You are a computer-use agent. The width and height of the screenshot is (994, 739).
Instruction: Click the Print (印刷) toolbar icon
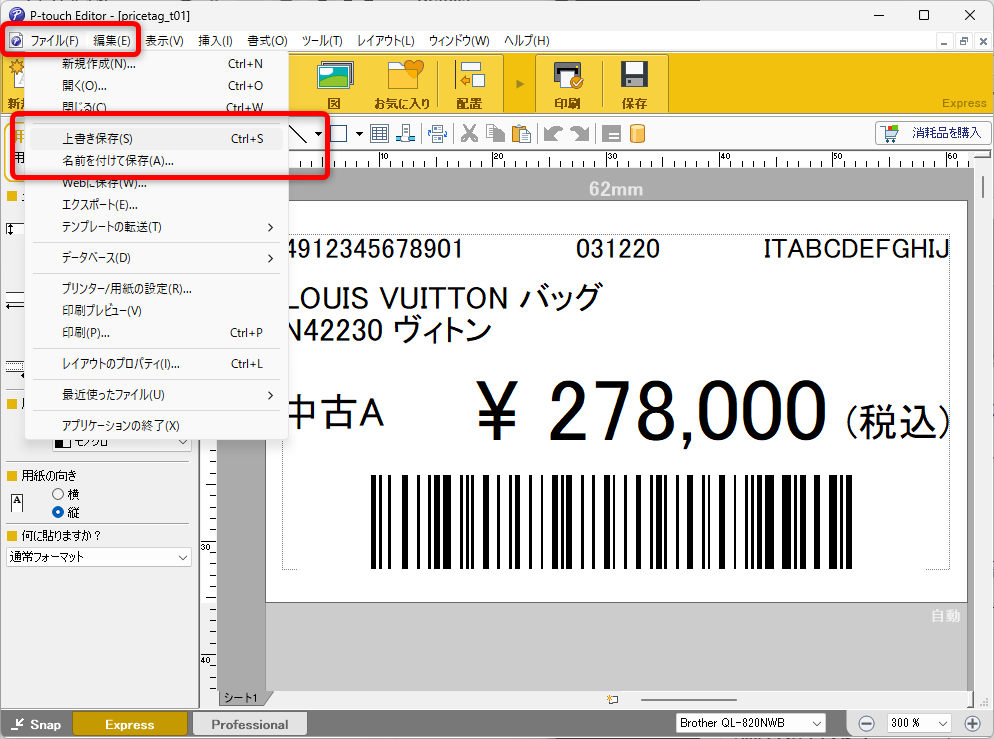567,82
